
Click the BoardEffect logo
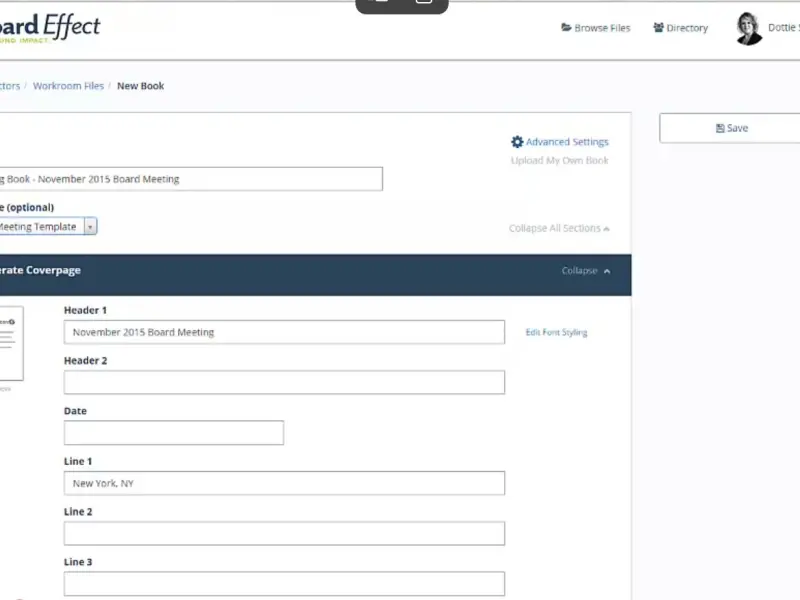click(x=50, y=27)
